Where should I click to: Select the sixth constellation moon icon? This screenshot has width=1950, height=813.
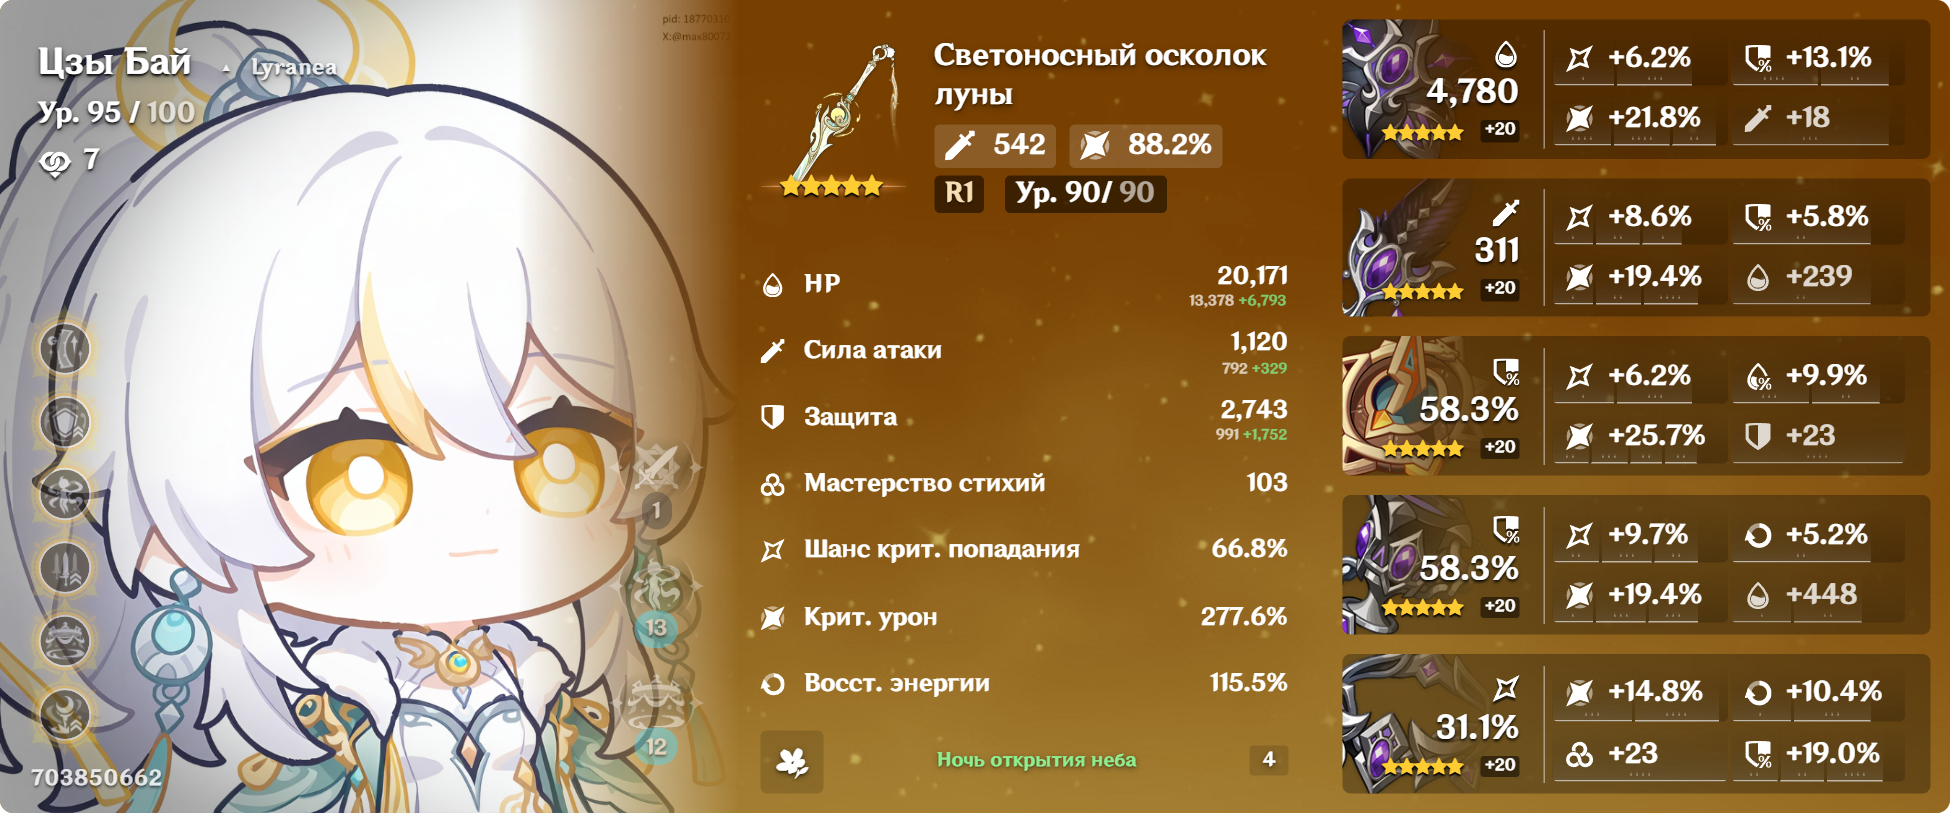[x=65, y=714]
